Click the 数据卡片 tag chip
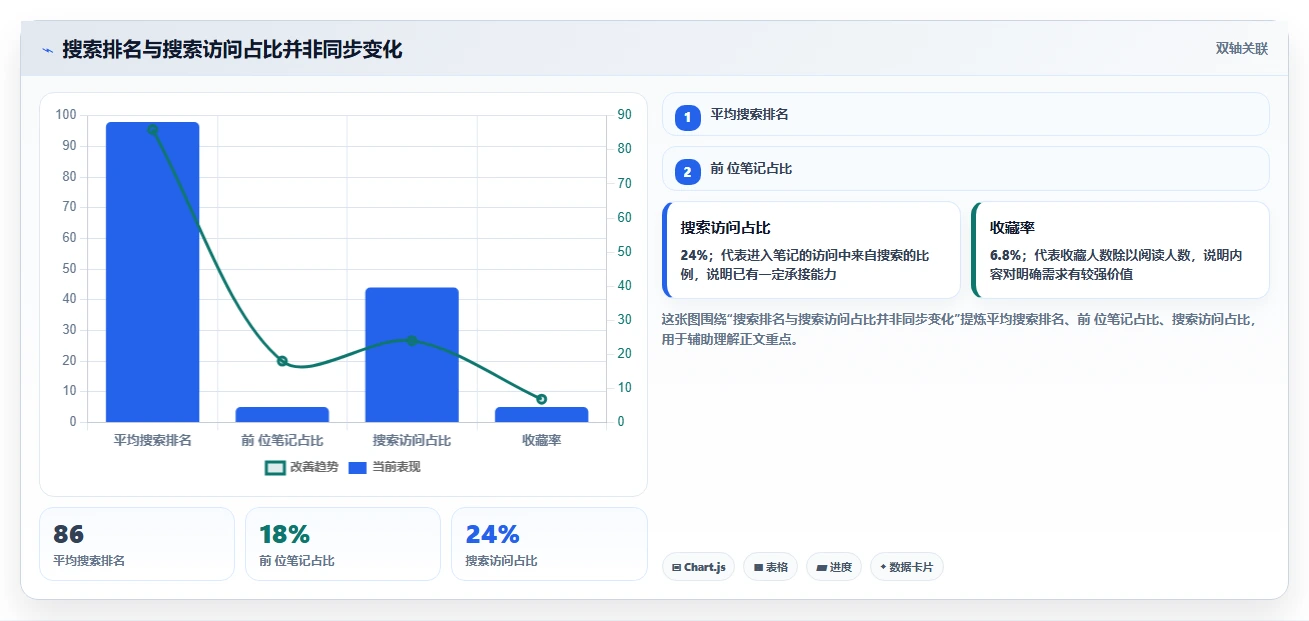1309x621 pixels. click(907, 567)
